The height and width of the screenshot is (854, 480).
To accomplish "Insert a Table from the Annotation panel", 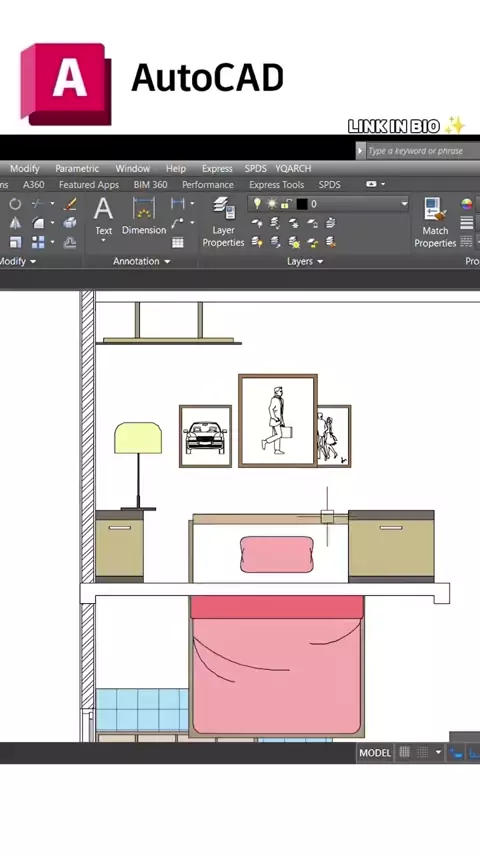I will coord(178,242).
